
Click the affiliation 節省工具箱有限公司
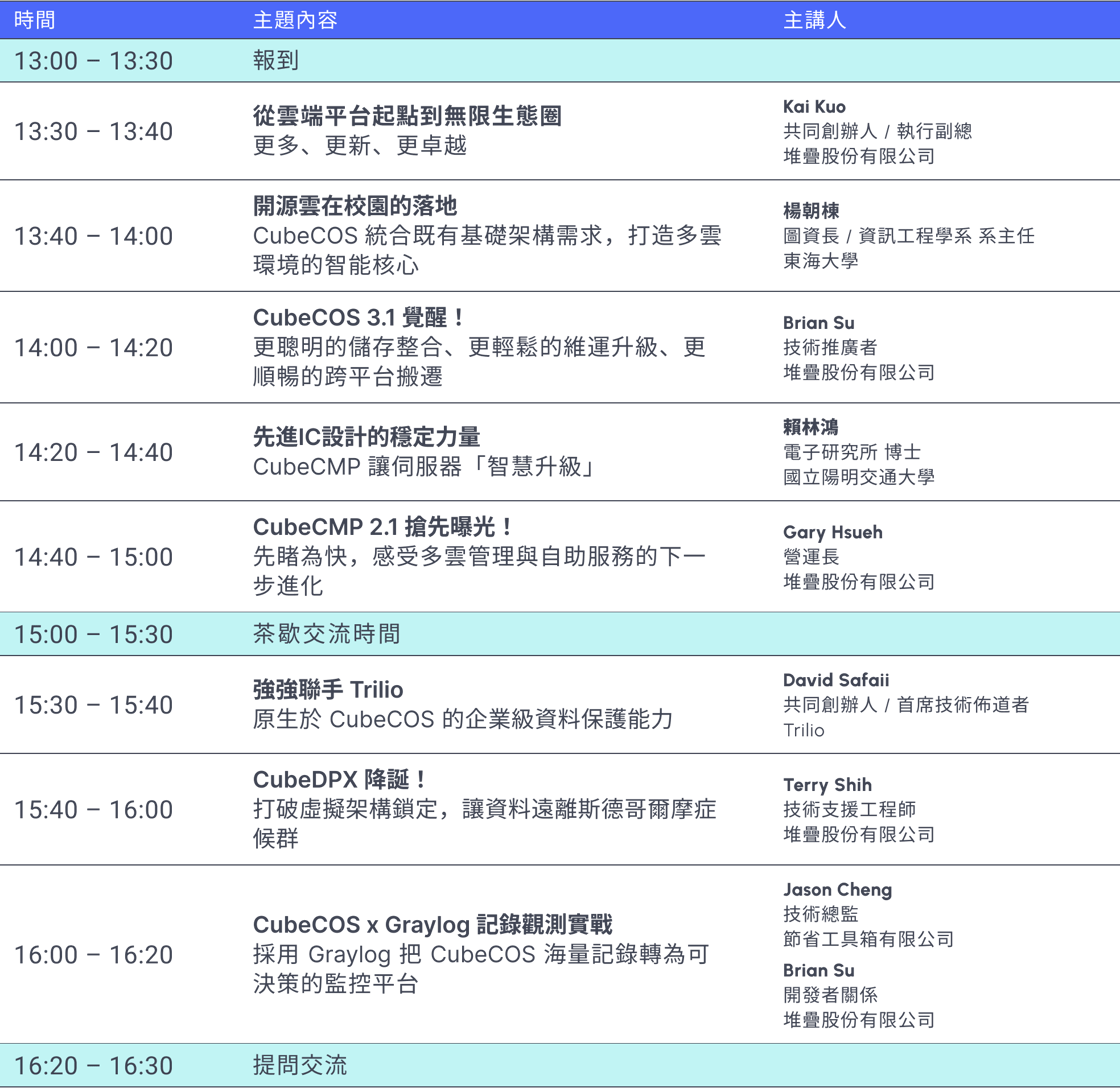[x=869, y=939]
